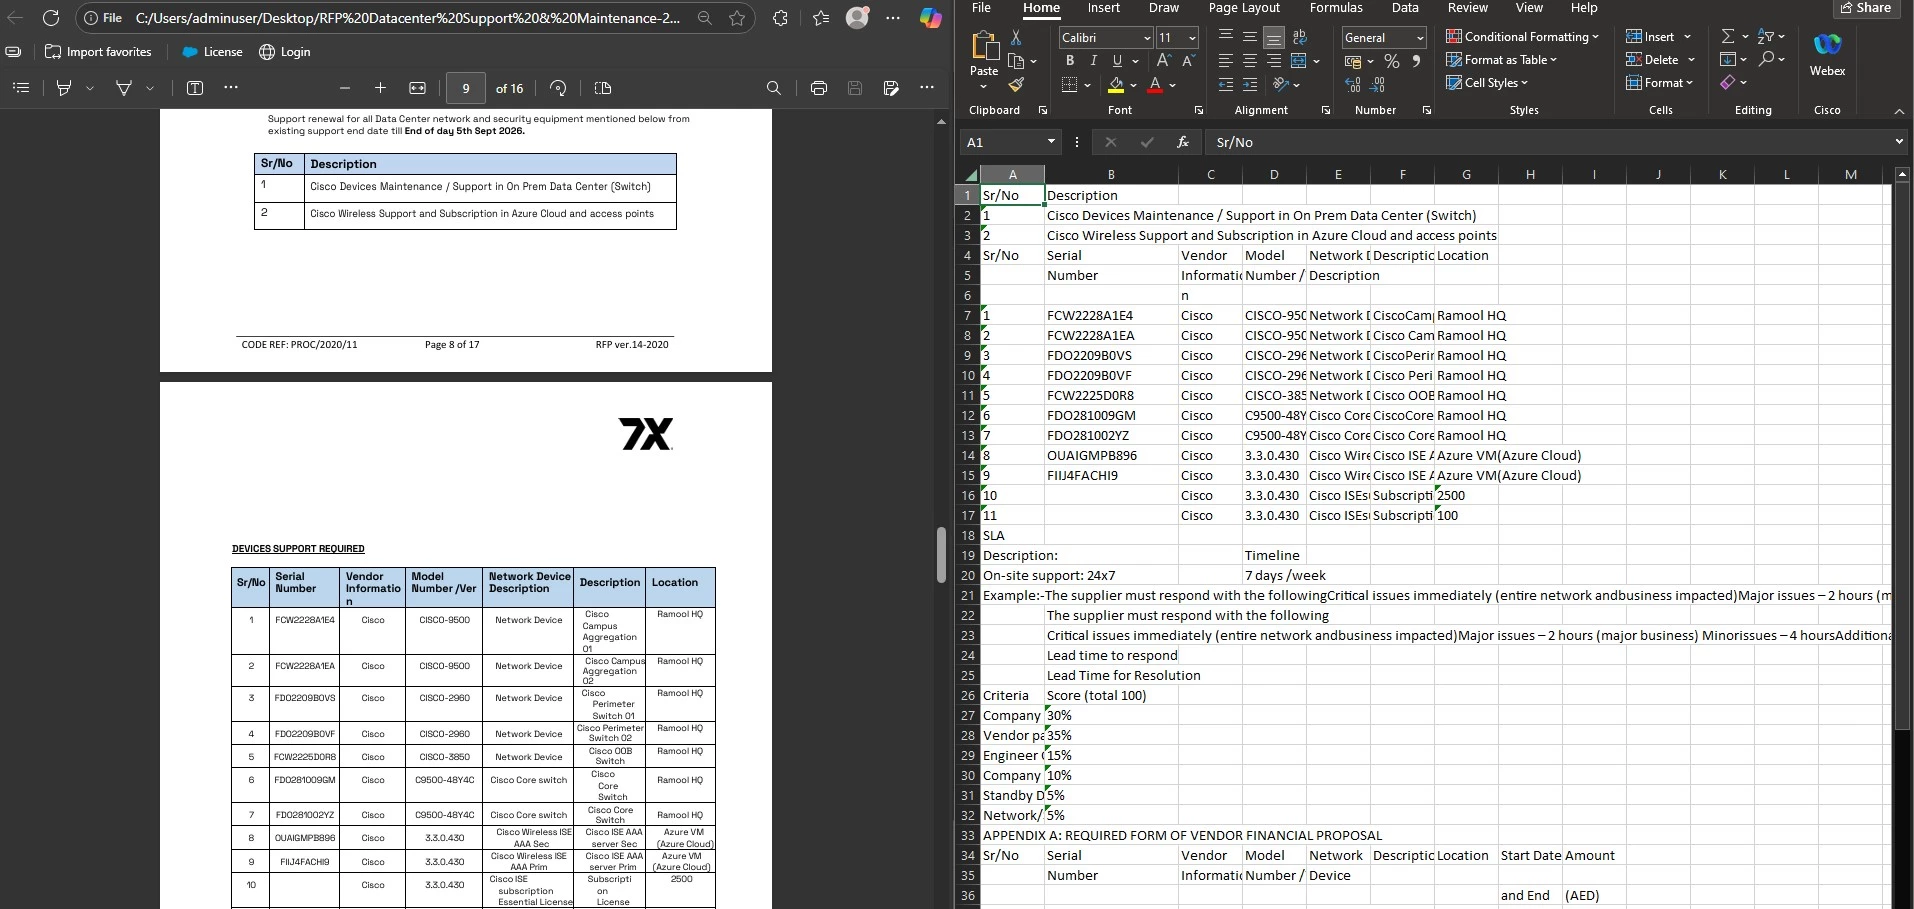
Task: Switch PDF page view layout
Action: (602, 88)
